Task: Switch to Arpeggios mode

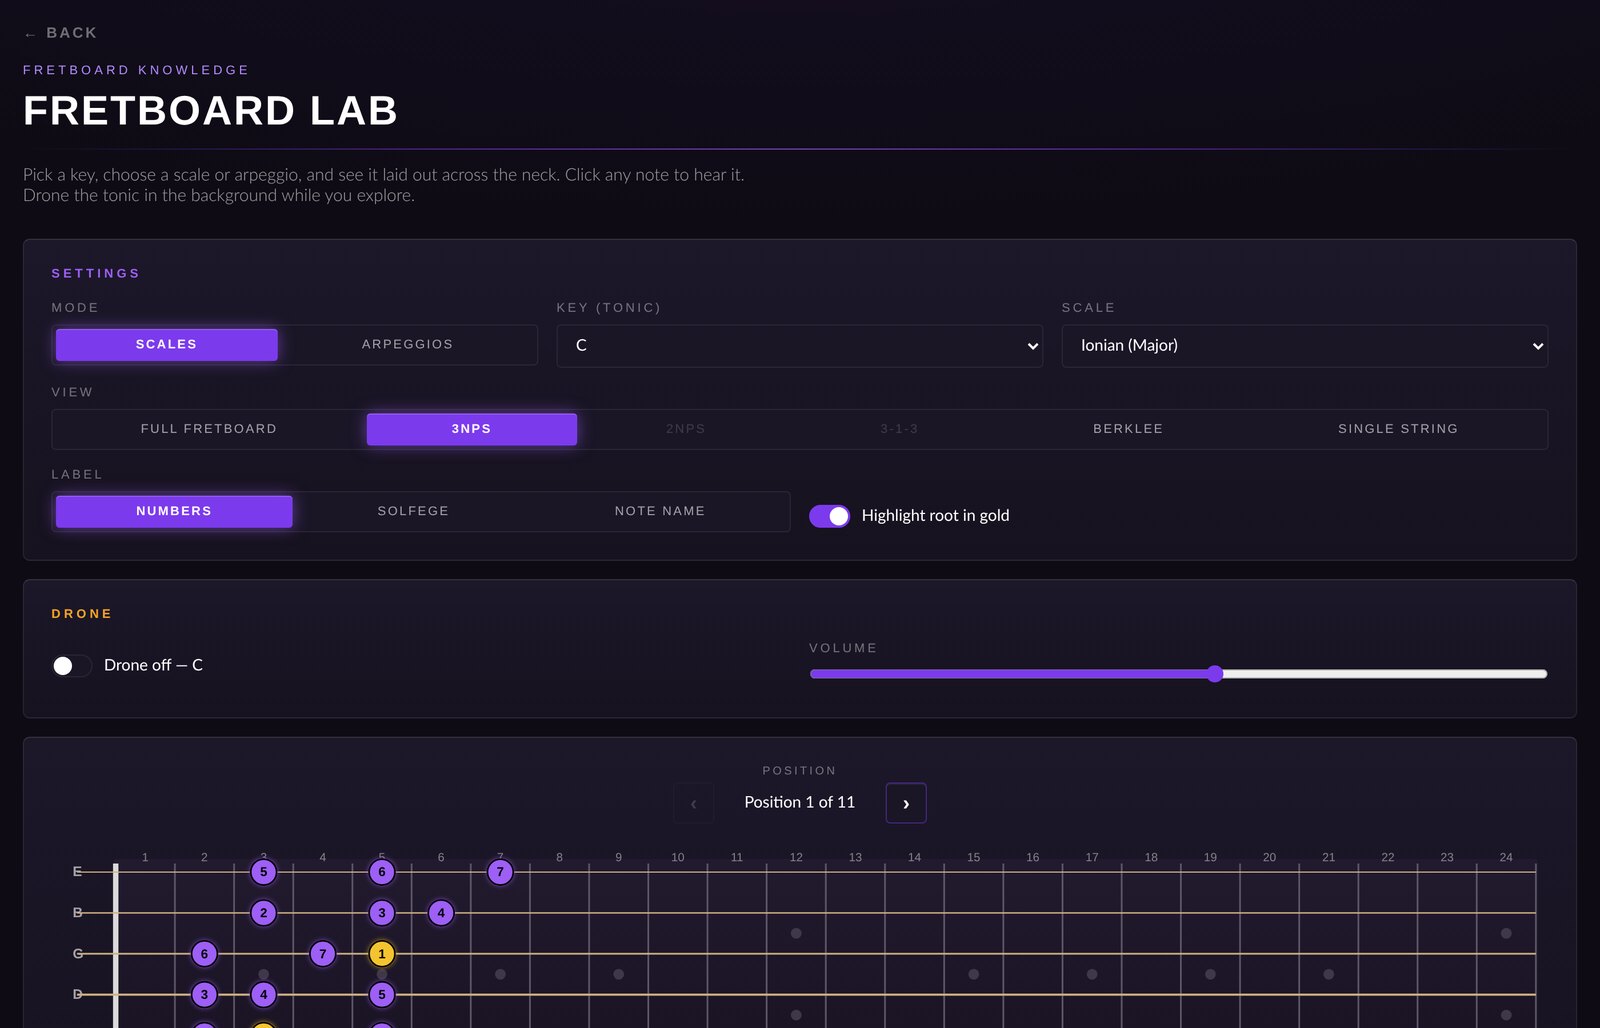Action: tap(407, 344)
